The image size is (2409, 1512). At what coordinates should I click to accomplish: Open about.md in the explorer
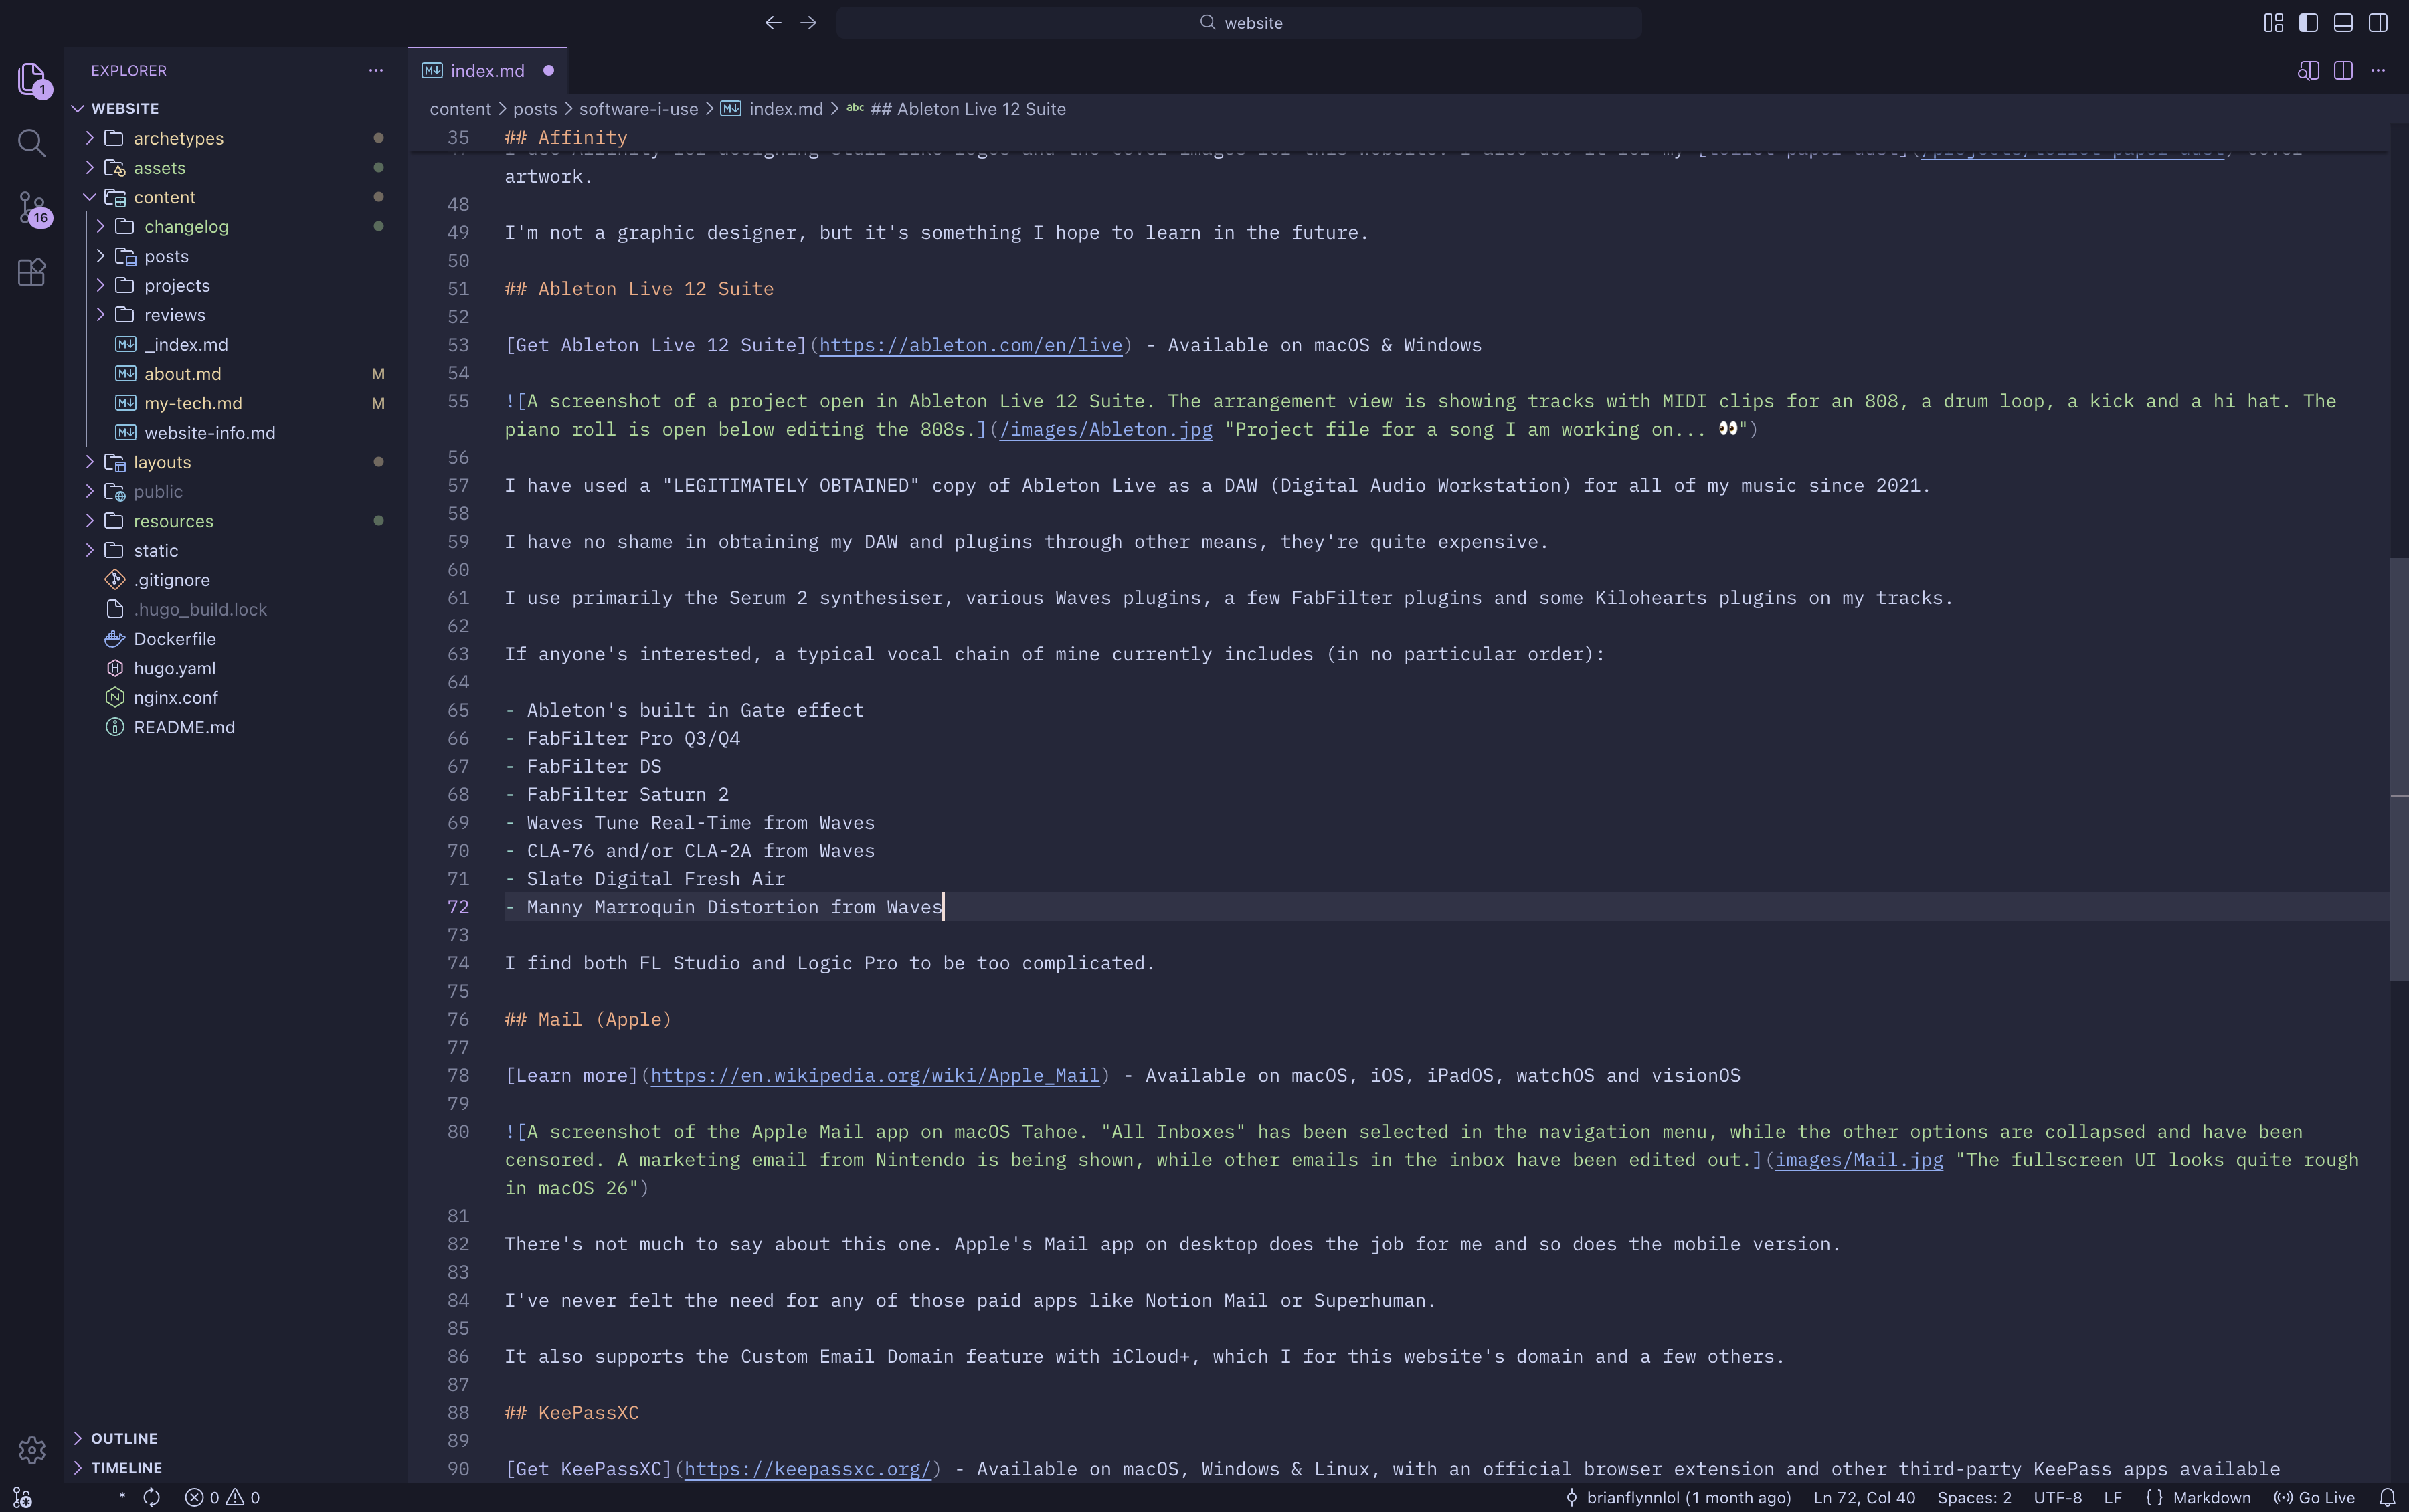pos(182,374)
